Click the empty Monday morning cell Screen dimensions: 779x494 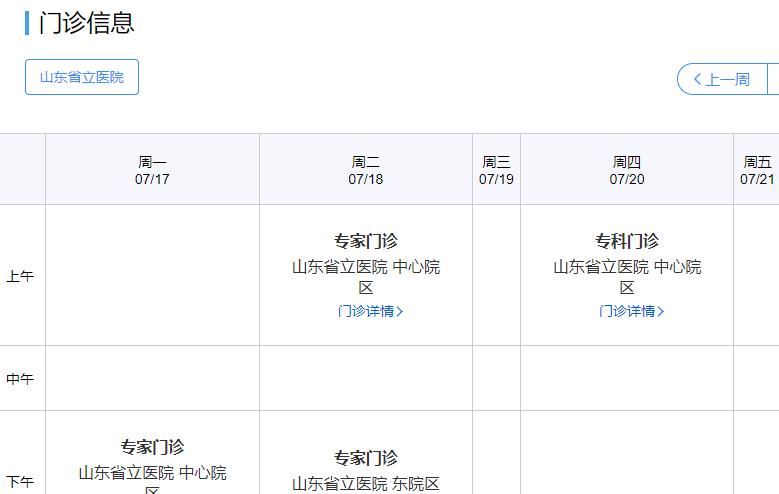(152, 276)
